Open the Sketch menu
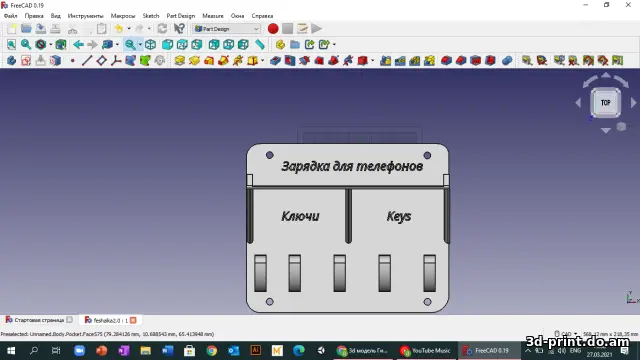The height and width of the screenshot is (360, 640). (x=151, y=16)
